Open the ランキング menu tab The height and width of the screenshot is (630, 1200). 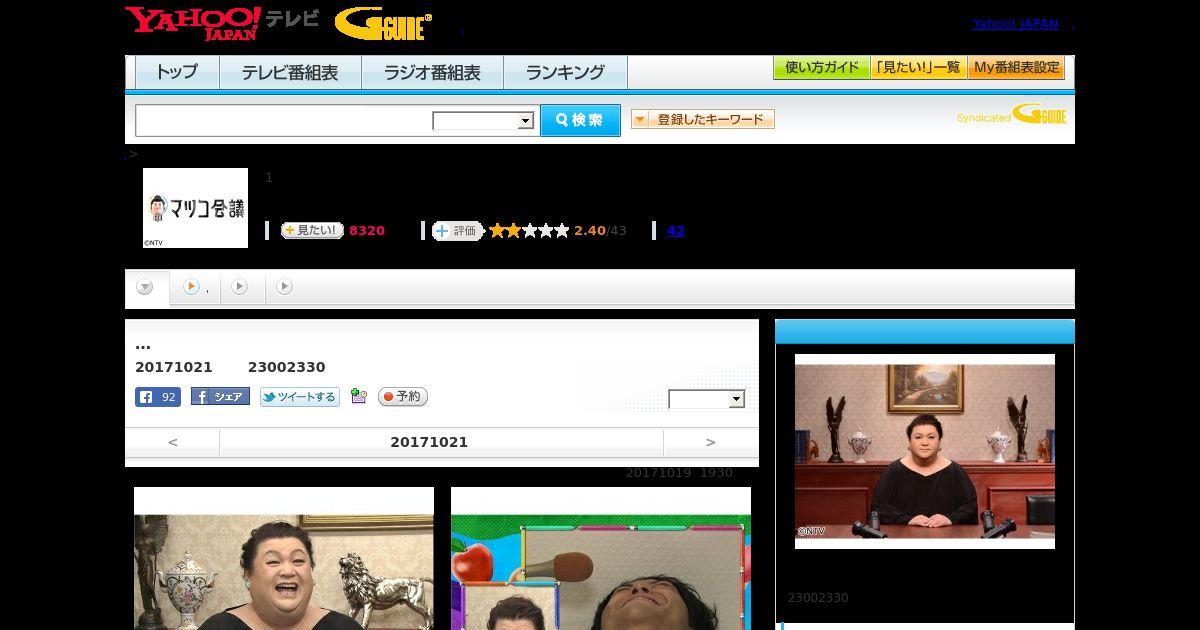[x=565, y=73]
